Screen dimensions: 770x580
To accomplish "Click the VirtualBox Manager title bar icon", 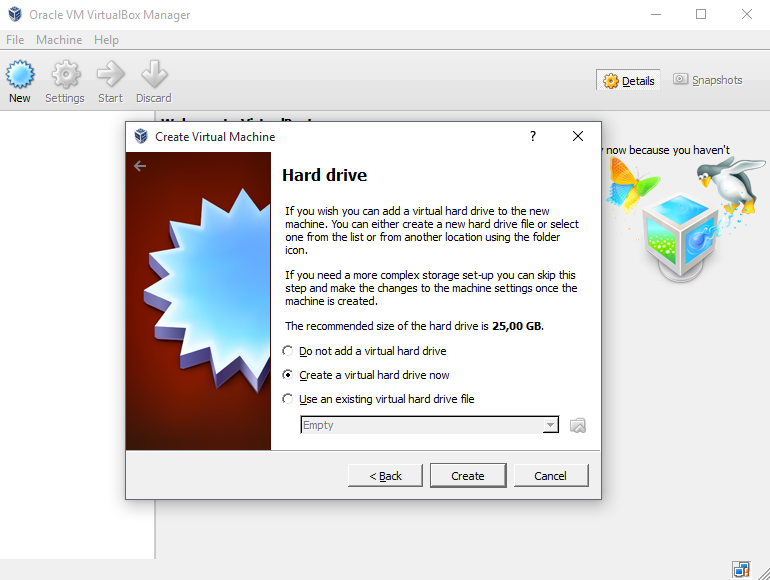I will (15, 14).
